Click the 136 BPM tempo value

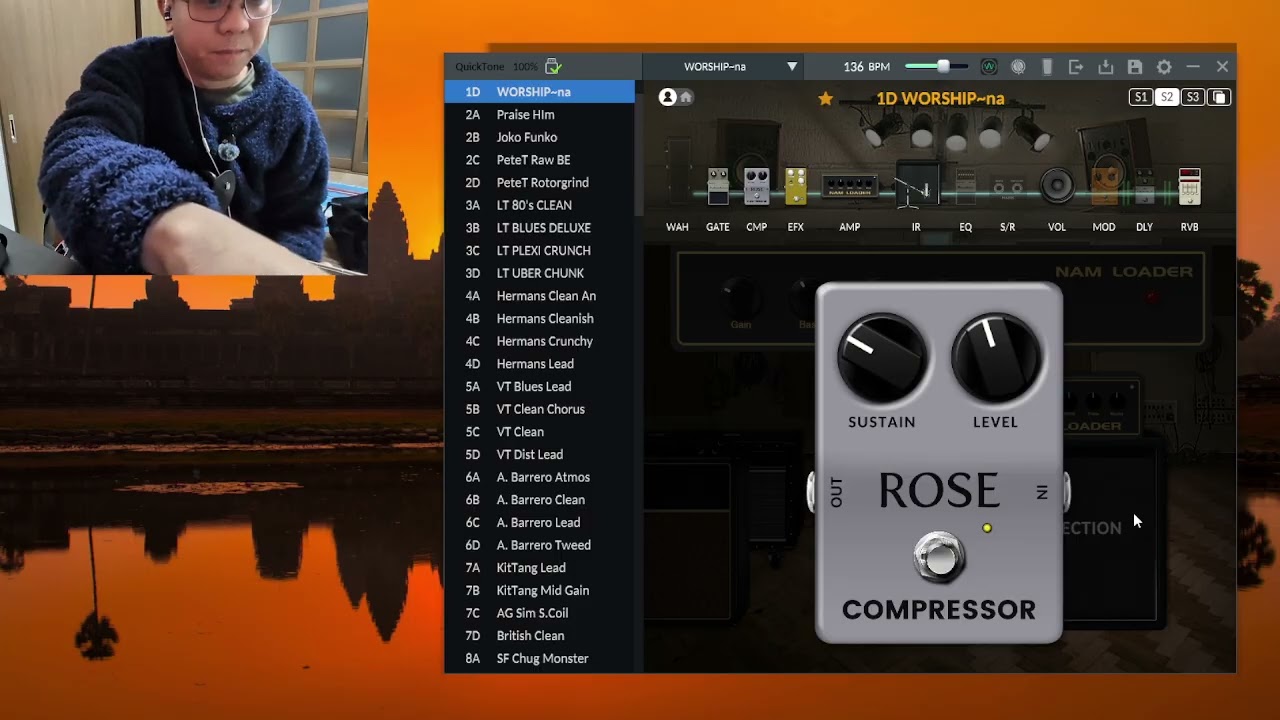(866, 67)
